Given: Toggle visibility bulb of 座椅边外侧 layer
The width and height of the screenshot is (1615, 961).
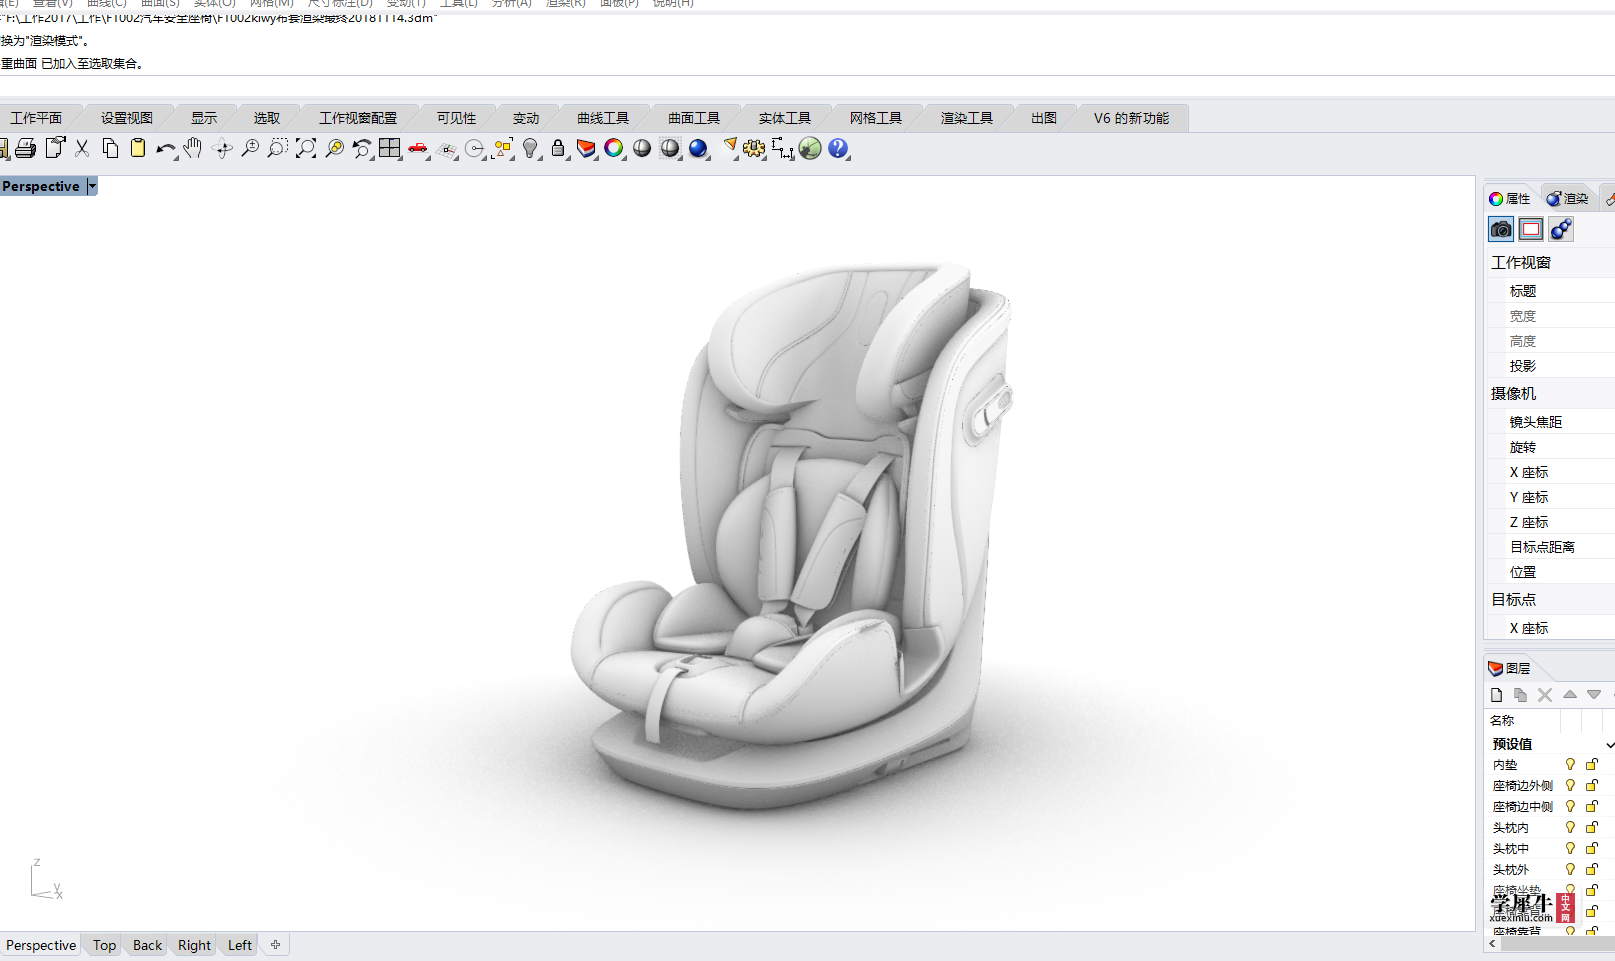Looking at the screenshot, I should coord(1570,786).
